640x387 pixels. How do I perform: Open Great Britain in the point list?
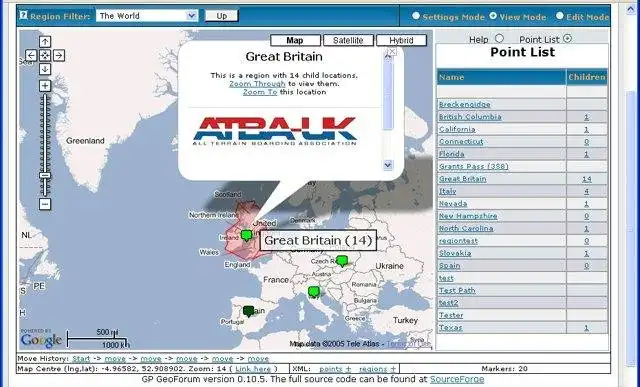[462, 179]
